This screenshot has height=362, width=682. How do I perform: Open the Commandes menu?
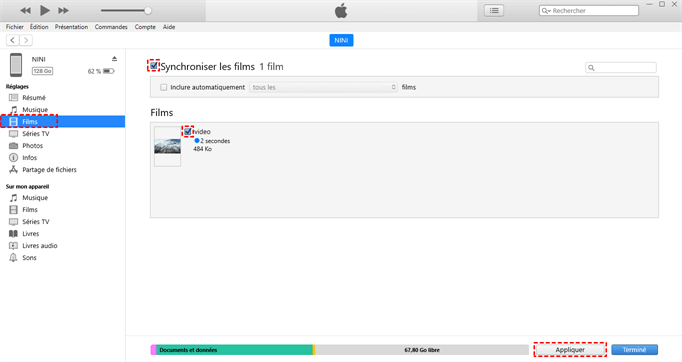[111, 27]
